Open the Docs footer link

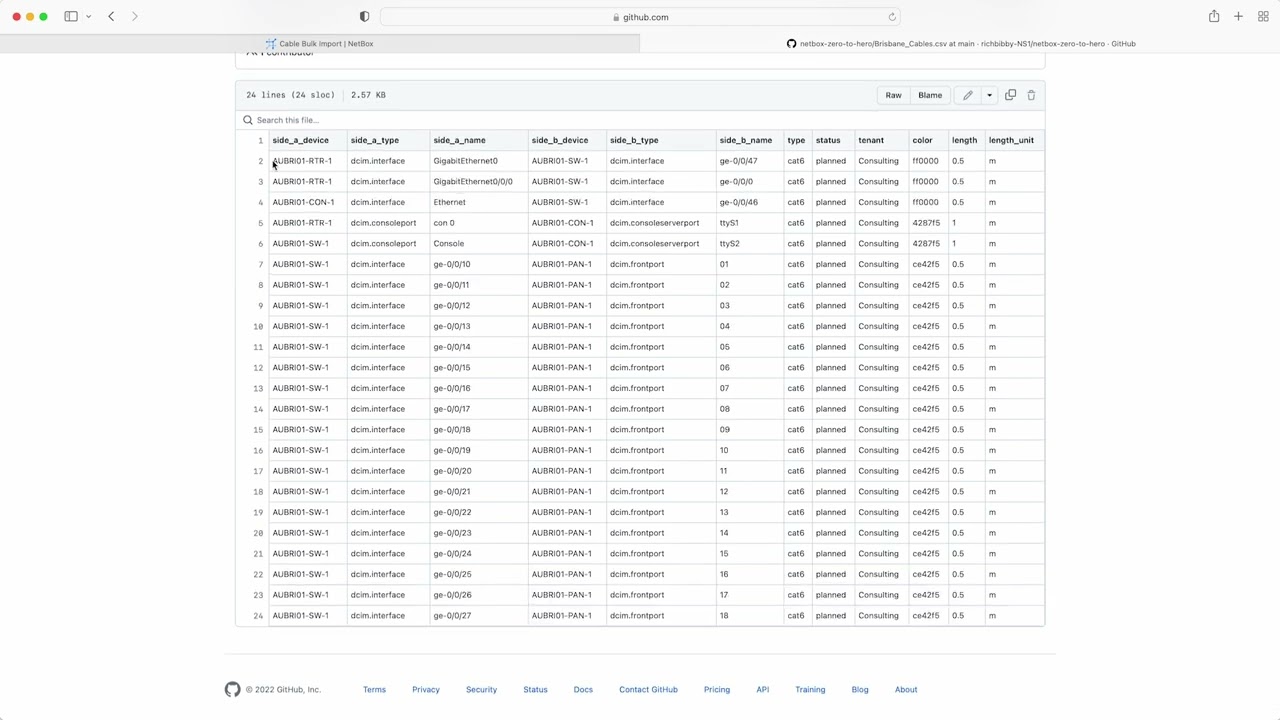pos(583,689)
